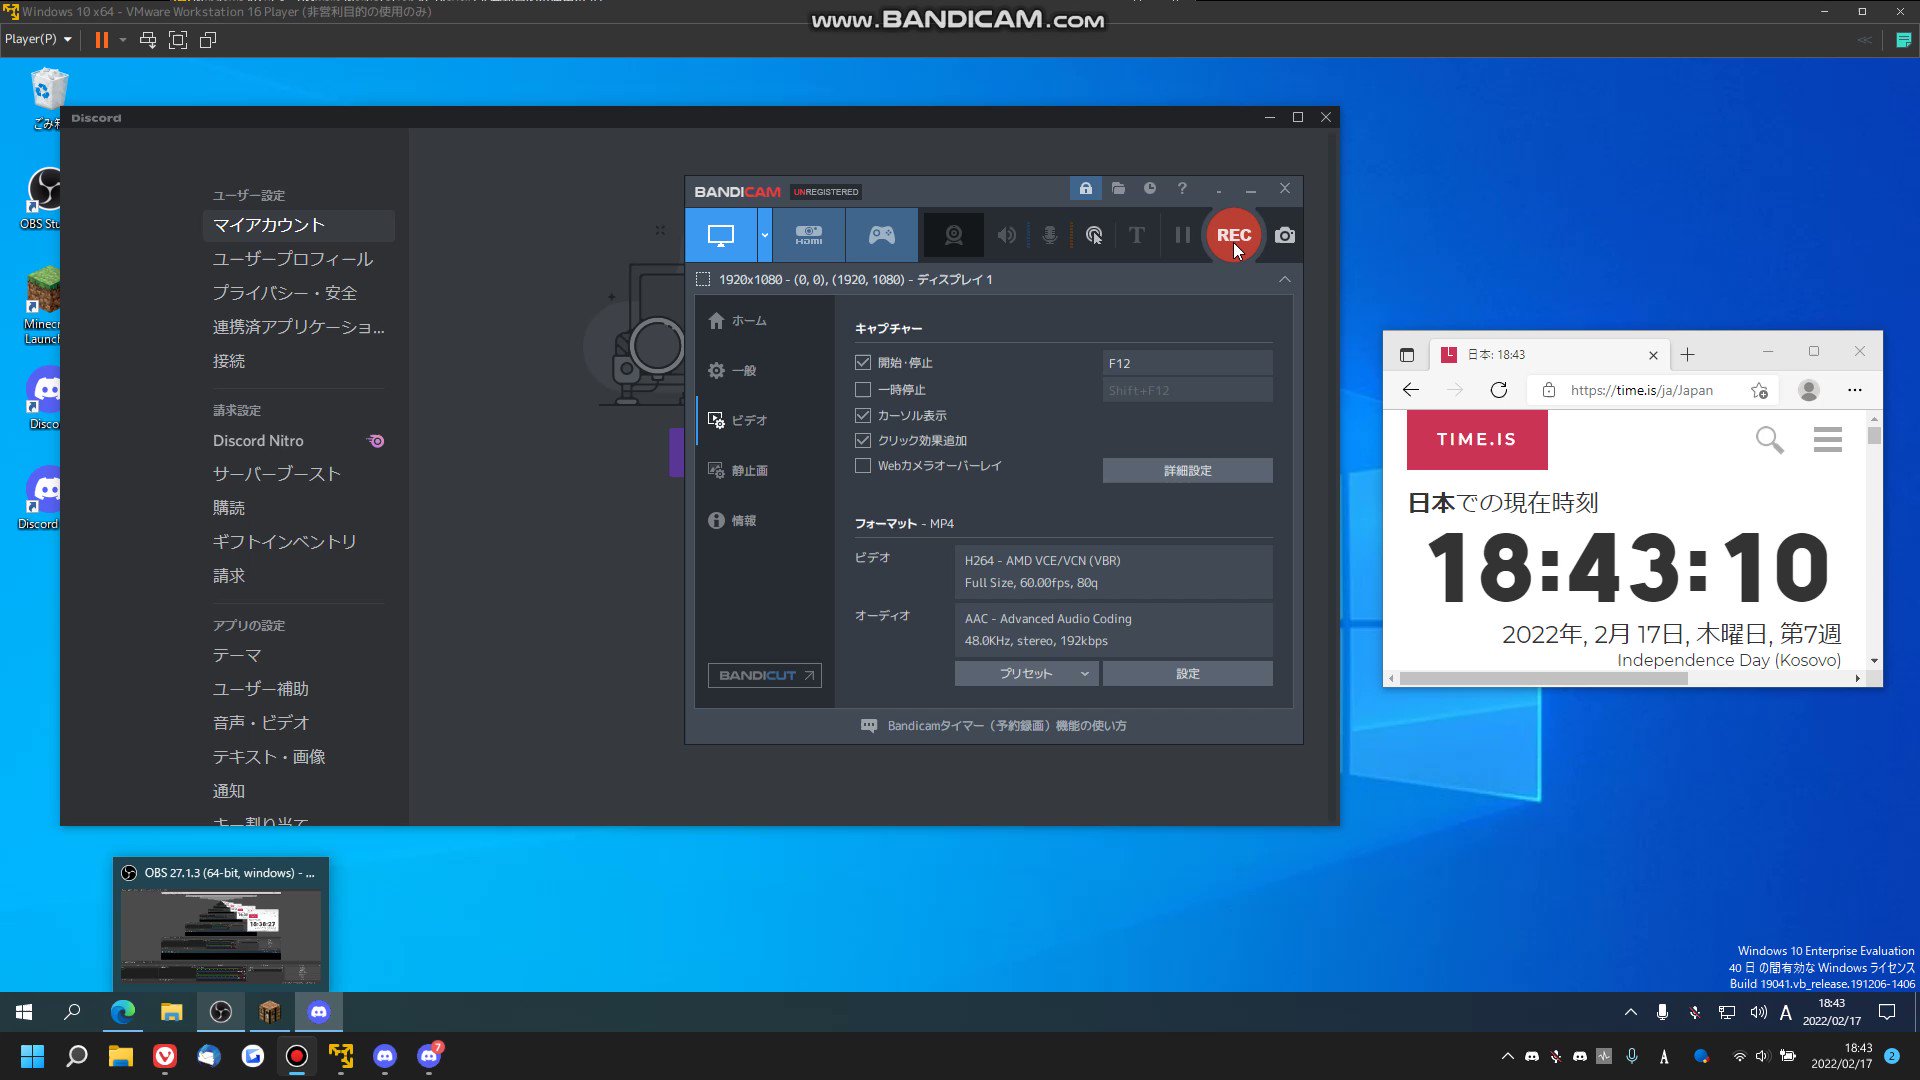Click format 設定 button
The image size is (1920, 1080).
pyautogui.click(x=1187, y=674)
